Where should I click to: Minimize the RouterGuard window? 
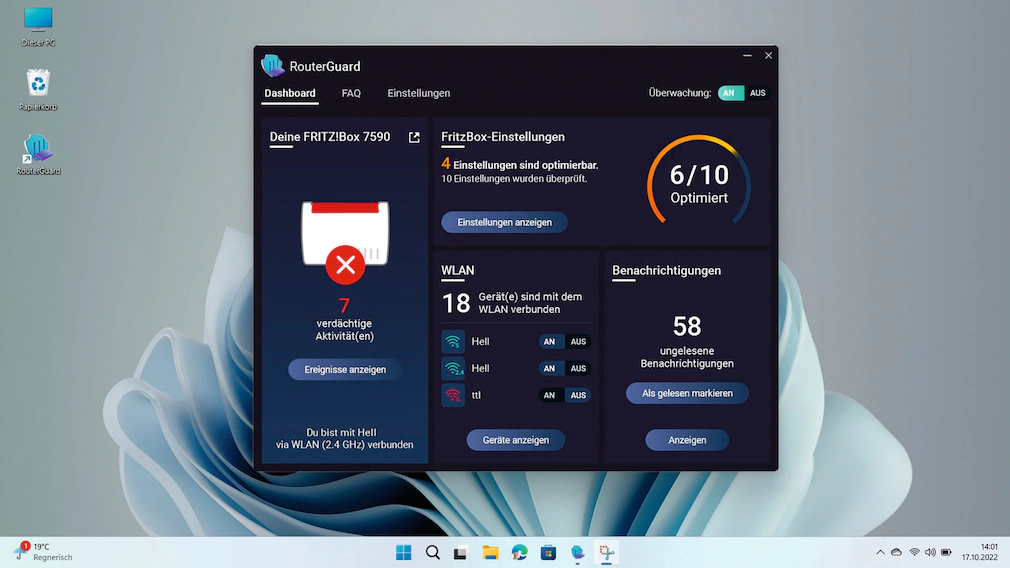click(747, 55)
